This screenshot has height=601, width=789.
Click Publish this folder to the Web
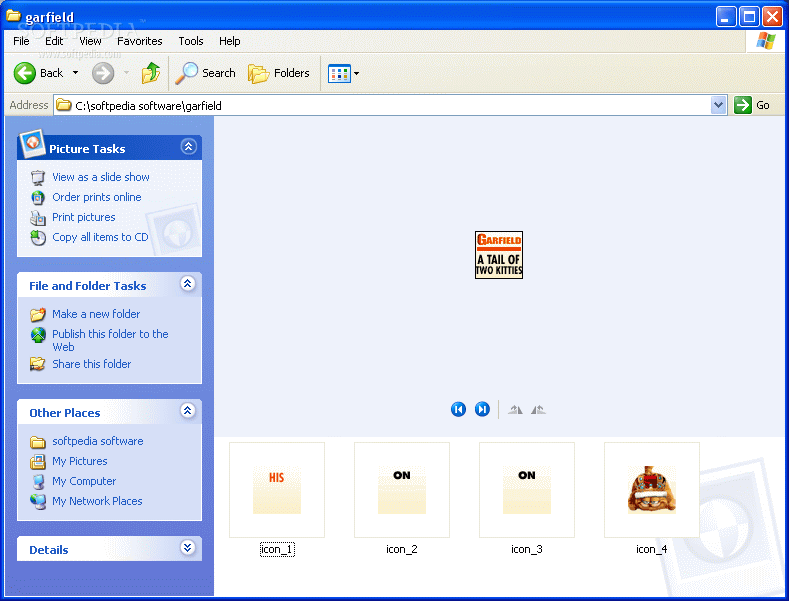[110, 340]
